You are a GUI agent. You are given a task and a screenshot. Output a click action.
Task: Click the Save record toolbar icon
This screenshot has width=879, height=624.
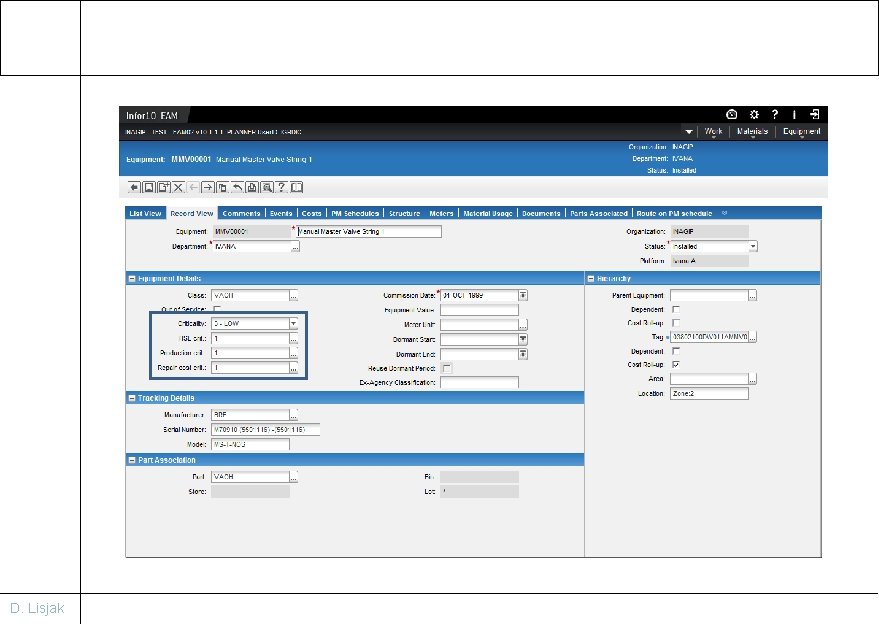click(x=149, y=187)
